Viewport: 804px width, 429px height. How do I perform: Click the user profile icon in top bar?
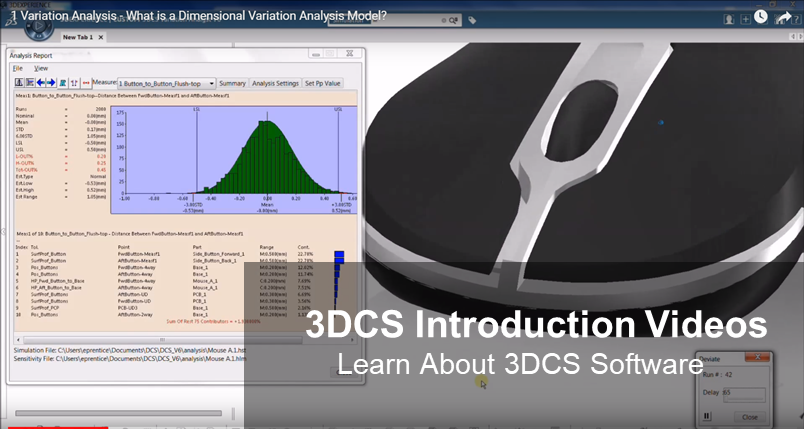[729, 19]
